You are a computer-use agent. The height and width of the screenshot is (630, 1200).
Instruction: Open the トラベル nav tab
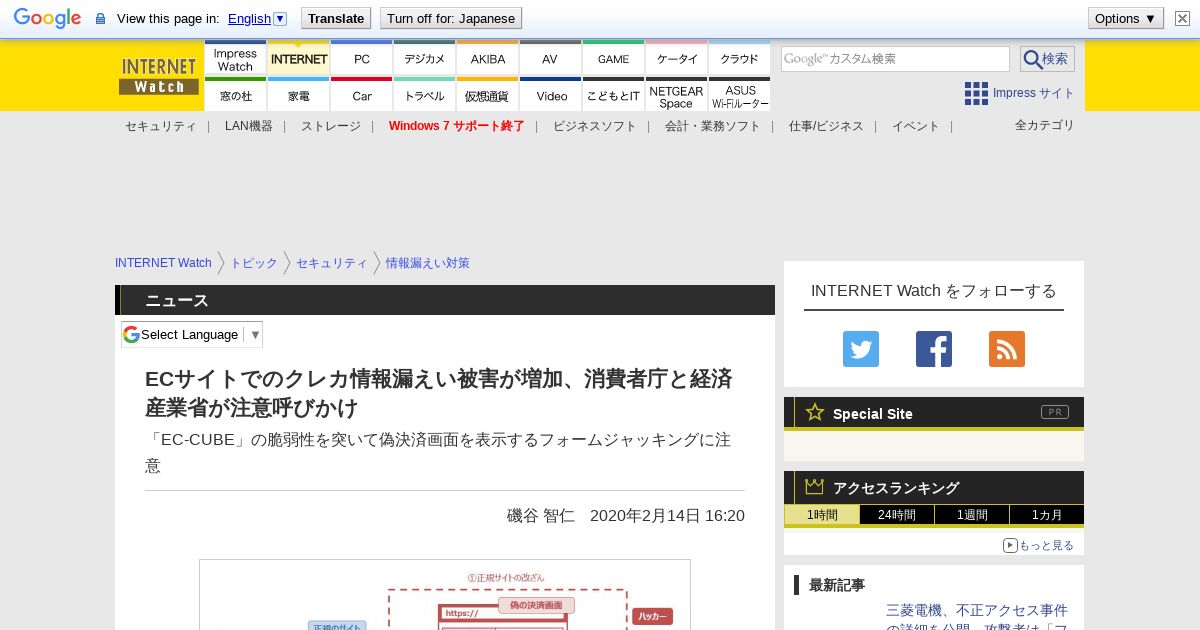[x=425, y=95]
